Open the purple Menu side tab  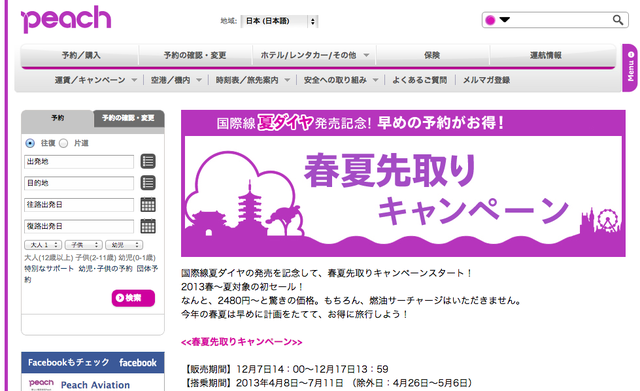[x=630, y=68]
